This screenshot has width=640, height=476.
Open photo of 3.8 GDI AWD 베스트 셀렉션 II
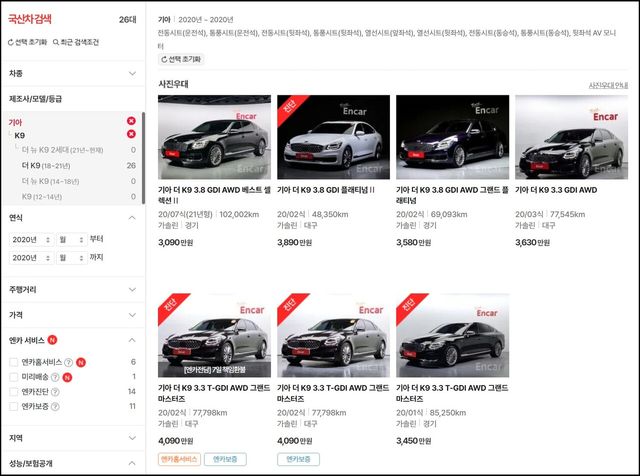(x=214, y=137)
